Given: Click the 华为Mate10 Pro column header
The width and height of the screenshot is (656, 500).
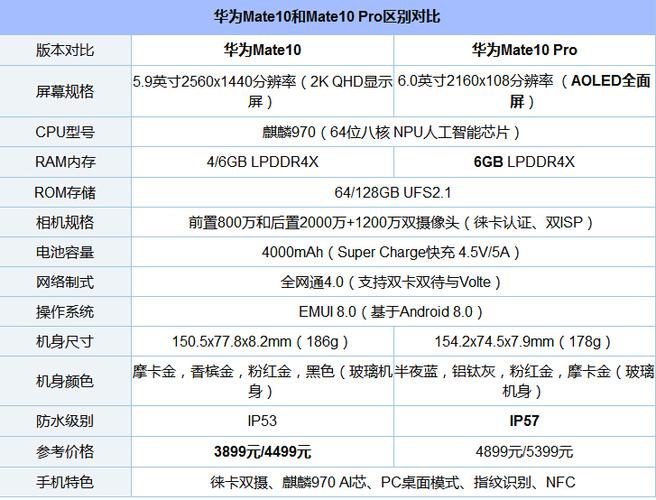Looking at the screenshot, I should point(525,50).
